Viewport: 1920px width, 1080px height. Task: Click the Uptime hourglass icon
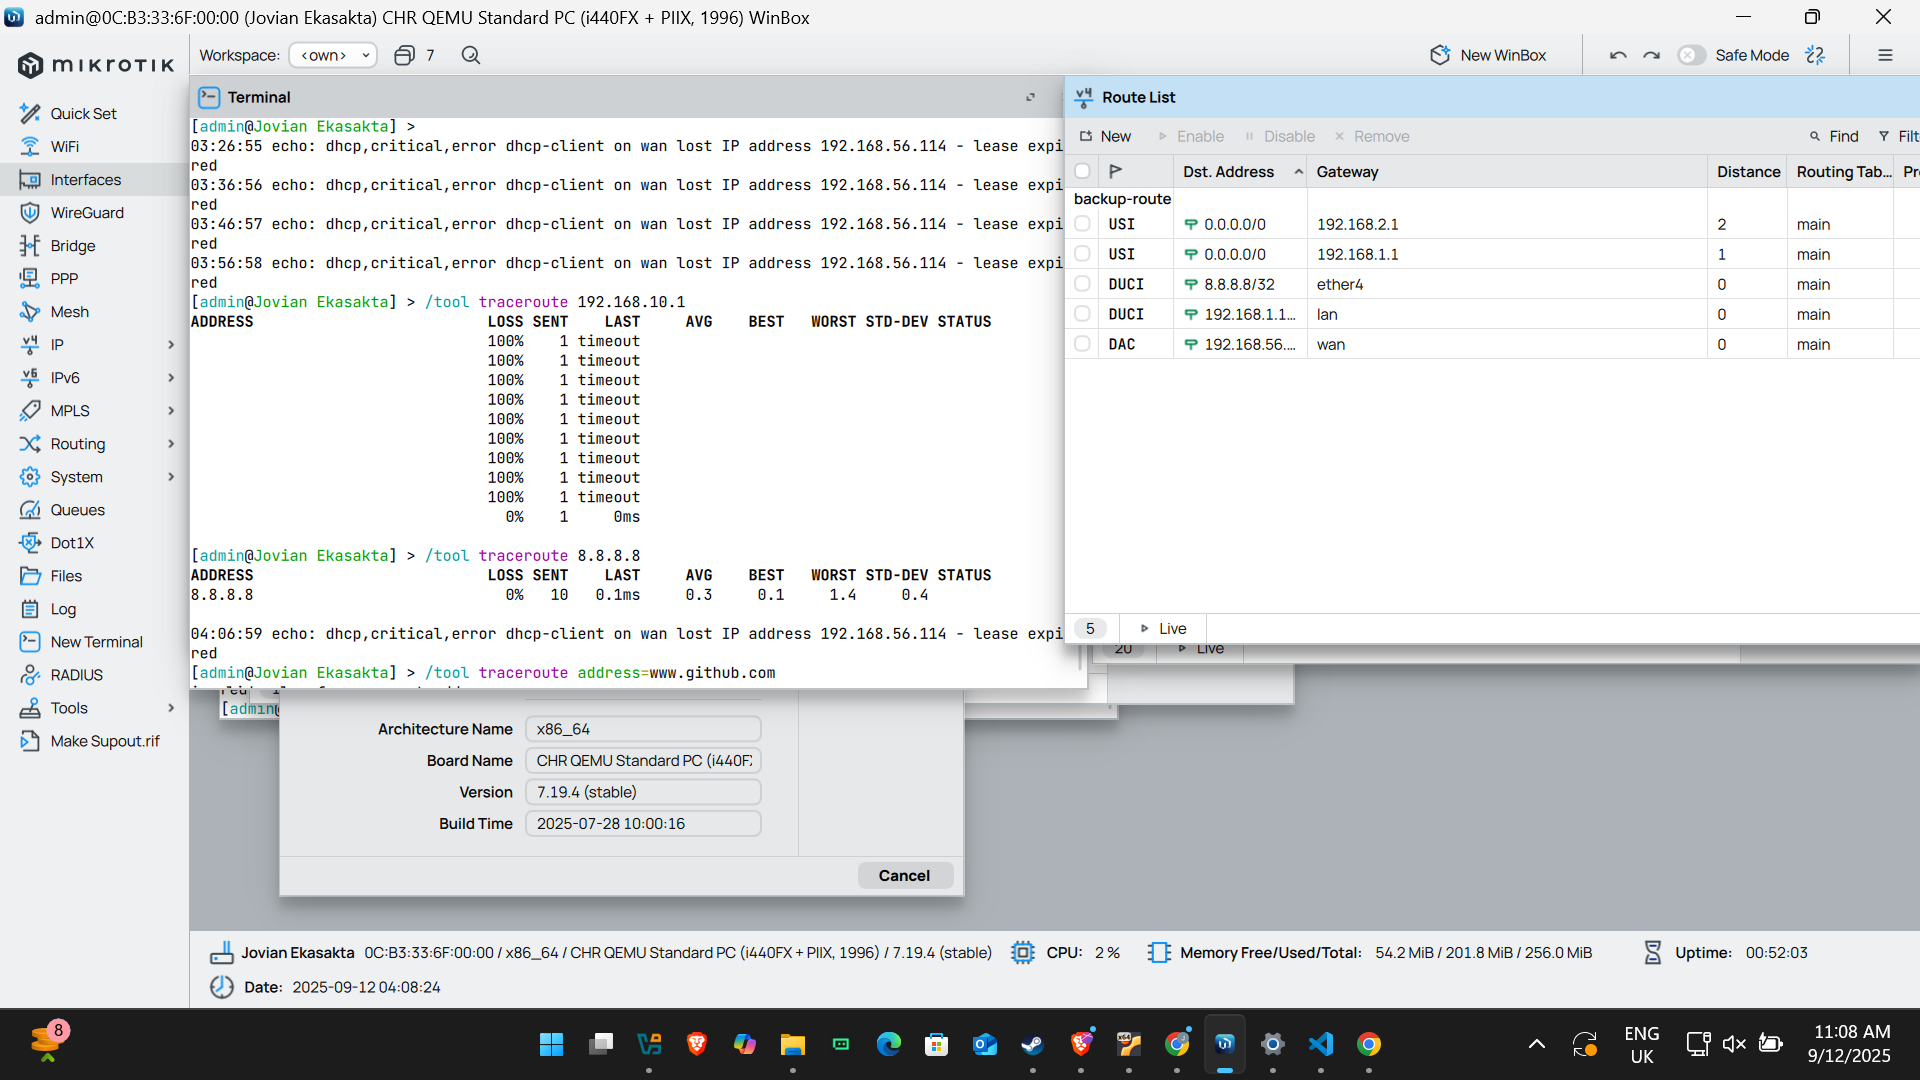(x=1653, y=953)
